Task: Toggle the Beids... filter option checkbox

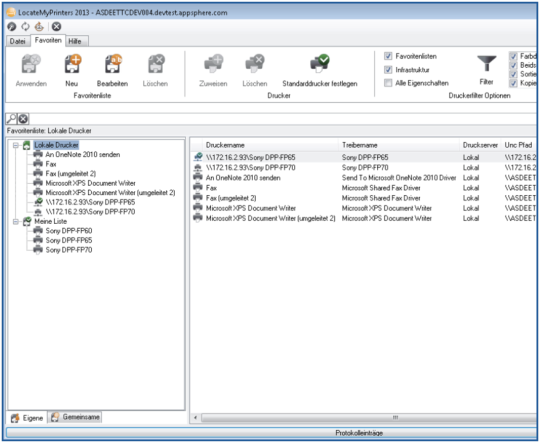Action: 513,65
